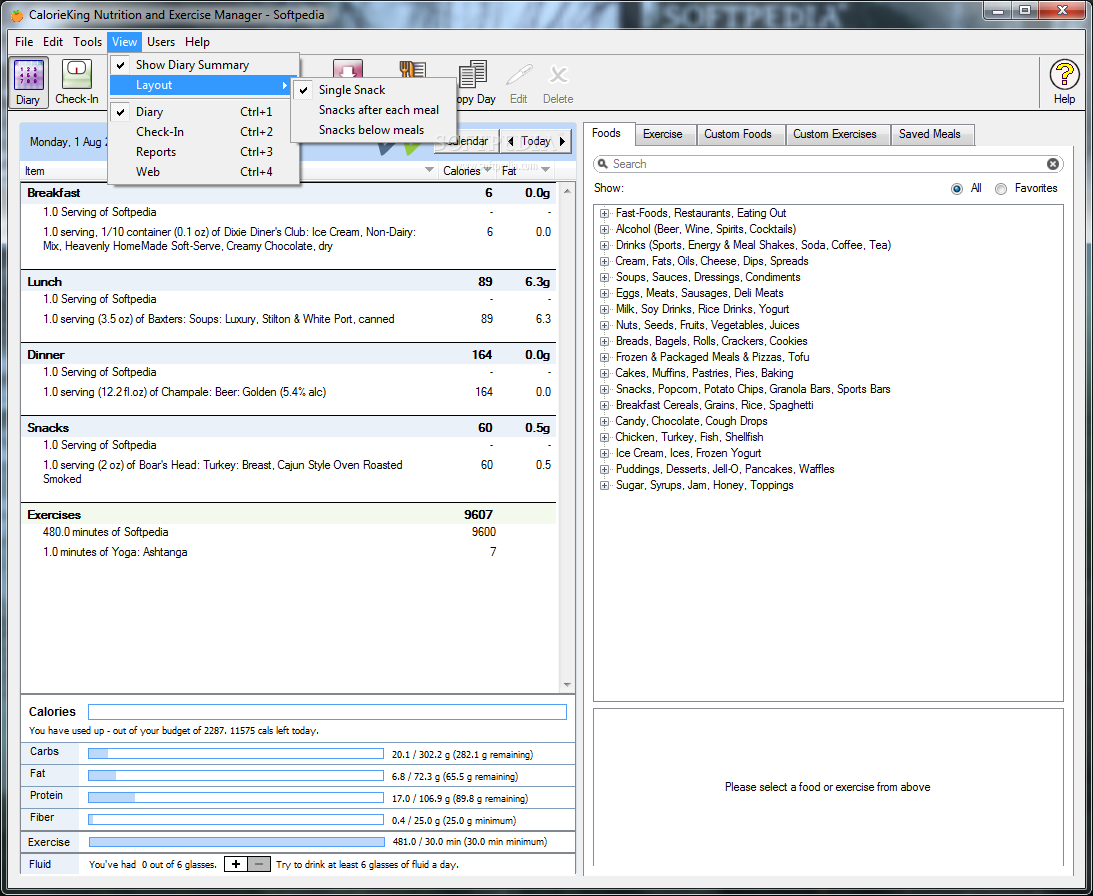Choose Check-In Ctrl+2 menu entry

point(204,132)
